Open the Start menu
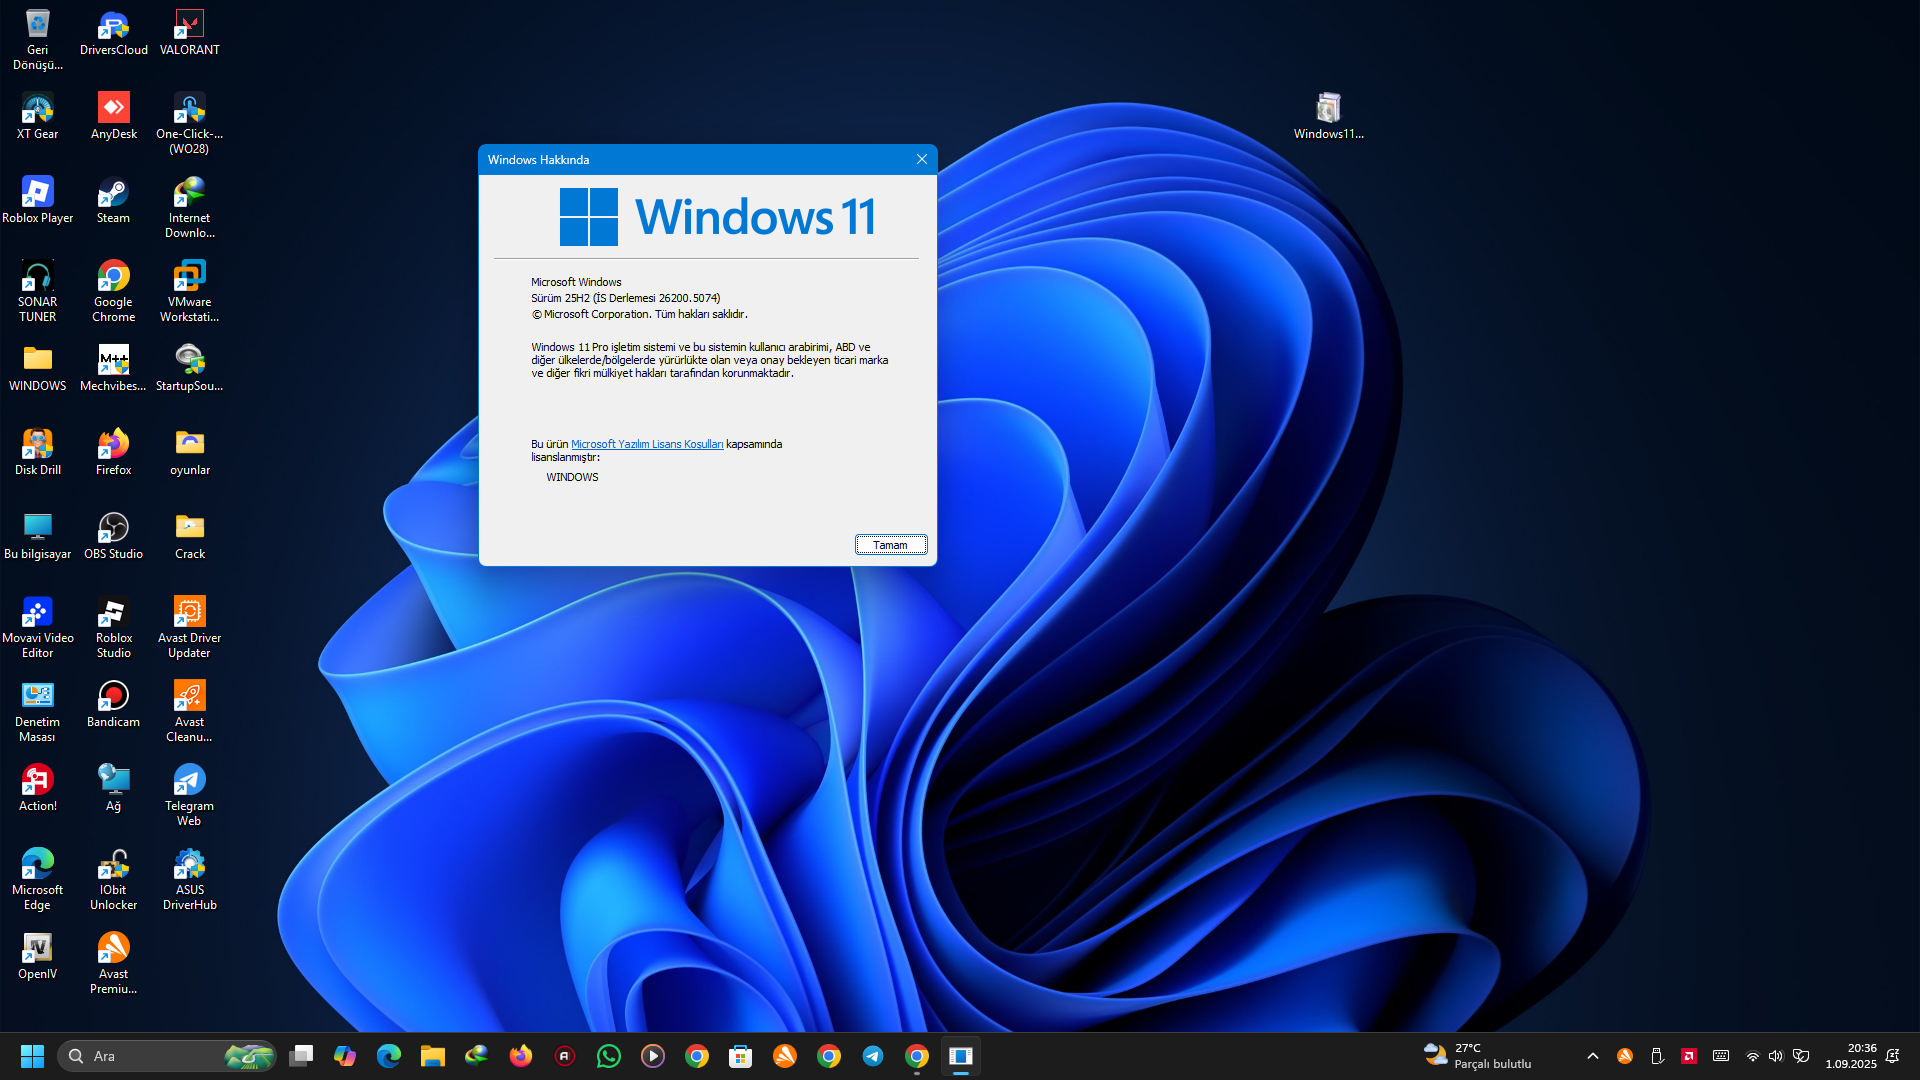 (x=32, y=1056)
